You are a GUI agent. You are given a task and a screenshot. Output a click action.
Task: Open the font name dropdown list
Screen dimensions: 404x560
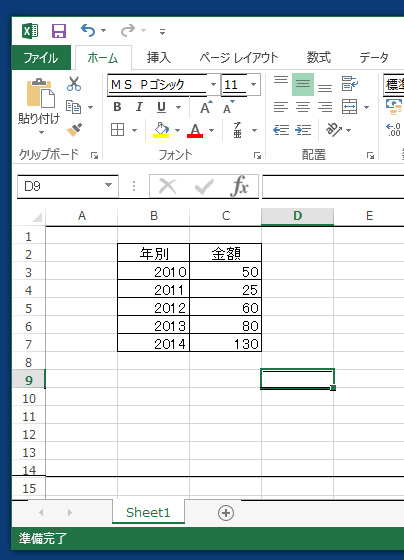(213, 85)
